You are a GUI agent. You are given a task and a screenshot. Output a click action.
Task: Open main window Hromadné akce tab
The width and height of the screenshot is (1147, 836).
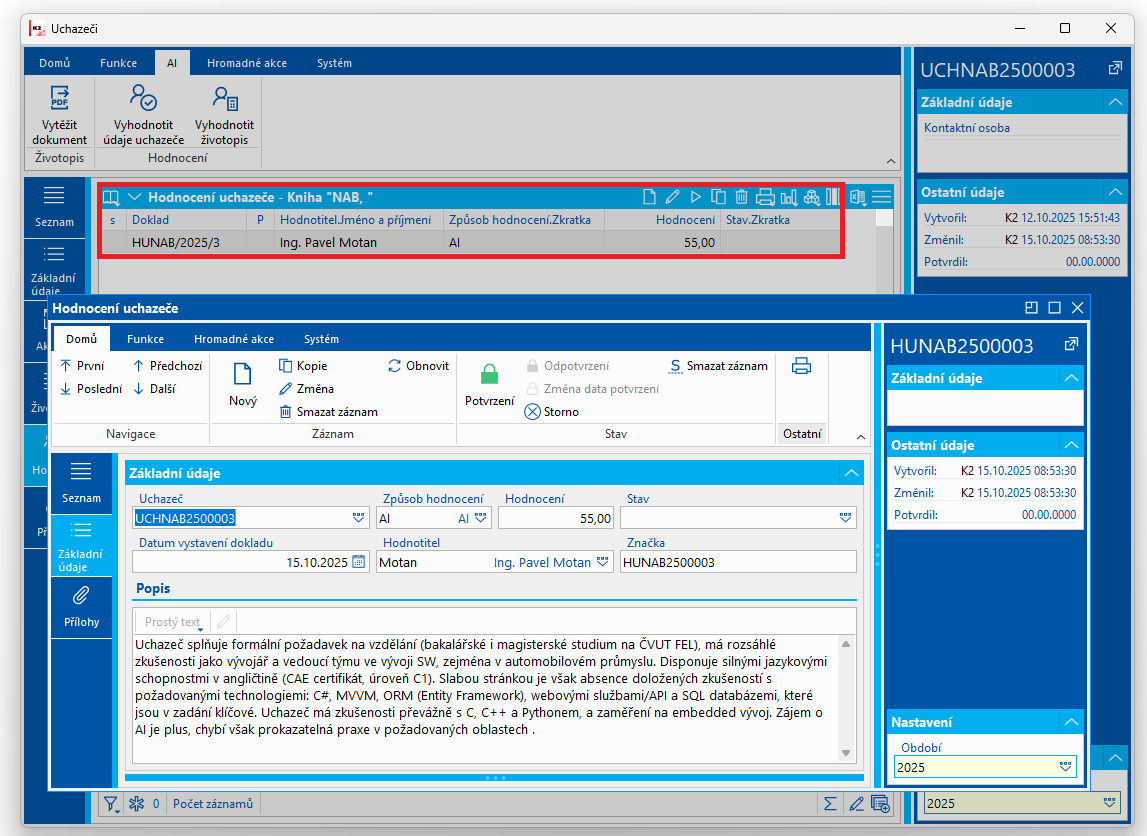coord(247,63)
